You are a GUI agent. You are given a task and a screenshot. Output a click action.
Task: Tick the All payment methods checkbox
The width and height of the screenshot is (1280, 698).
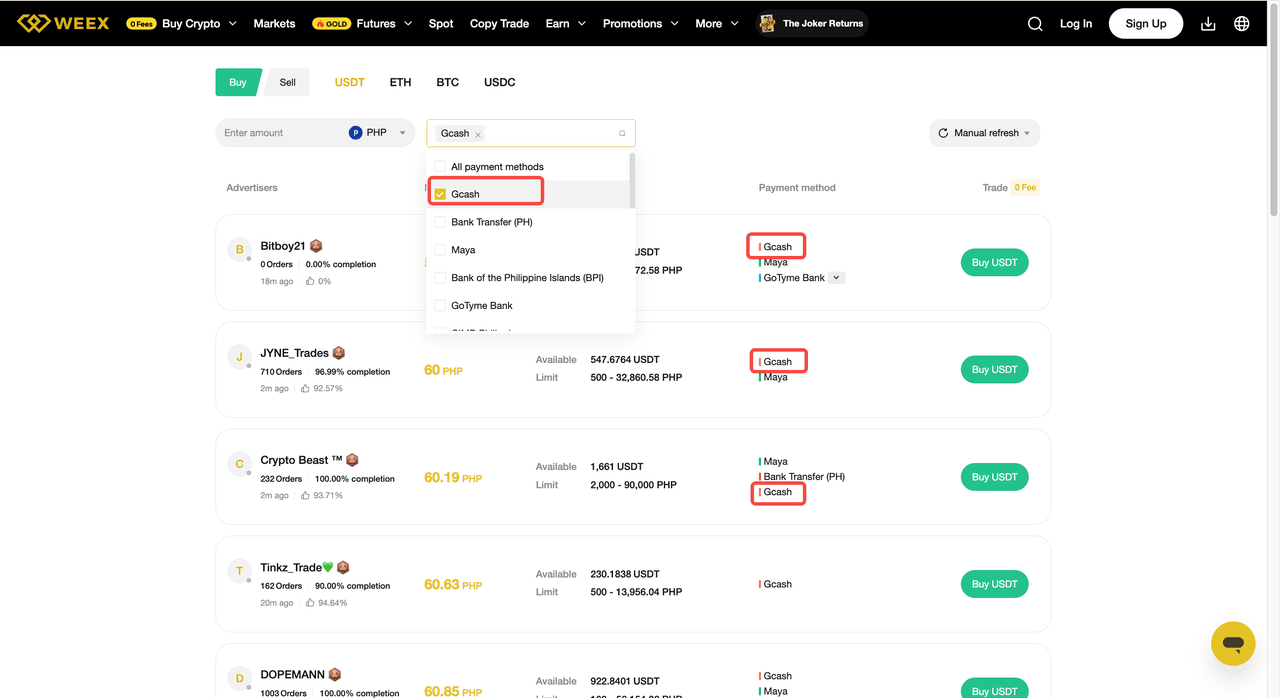pos(440,167)
